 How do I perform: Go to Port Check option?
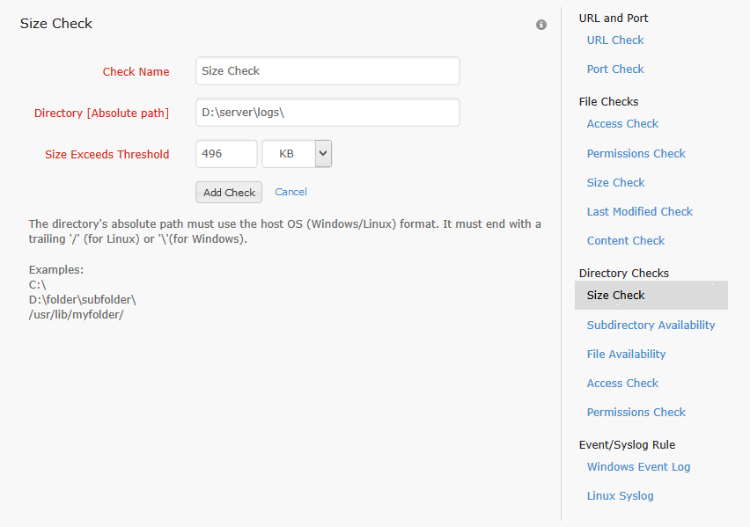[x=615, y=69]
